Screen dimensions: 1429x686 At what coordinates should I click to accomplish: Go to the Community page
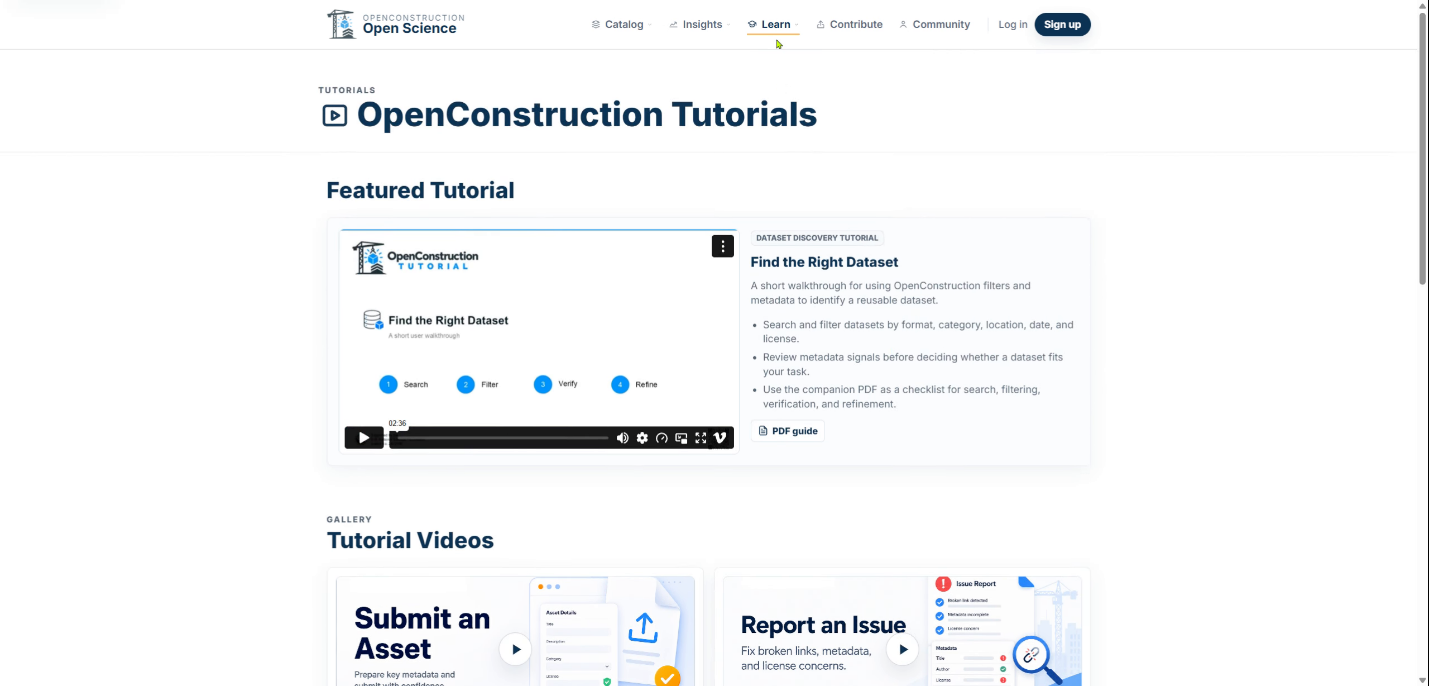(934, 24)
